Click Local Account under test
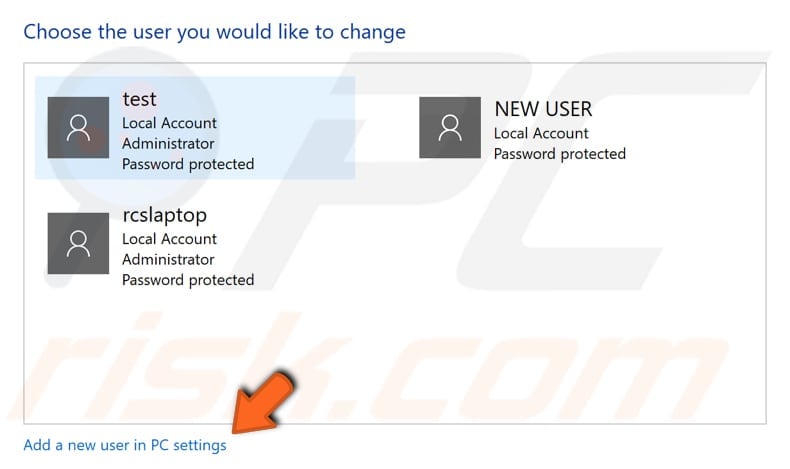The height and width of the screenshot is (469, 790). tap(169, 123)
